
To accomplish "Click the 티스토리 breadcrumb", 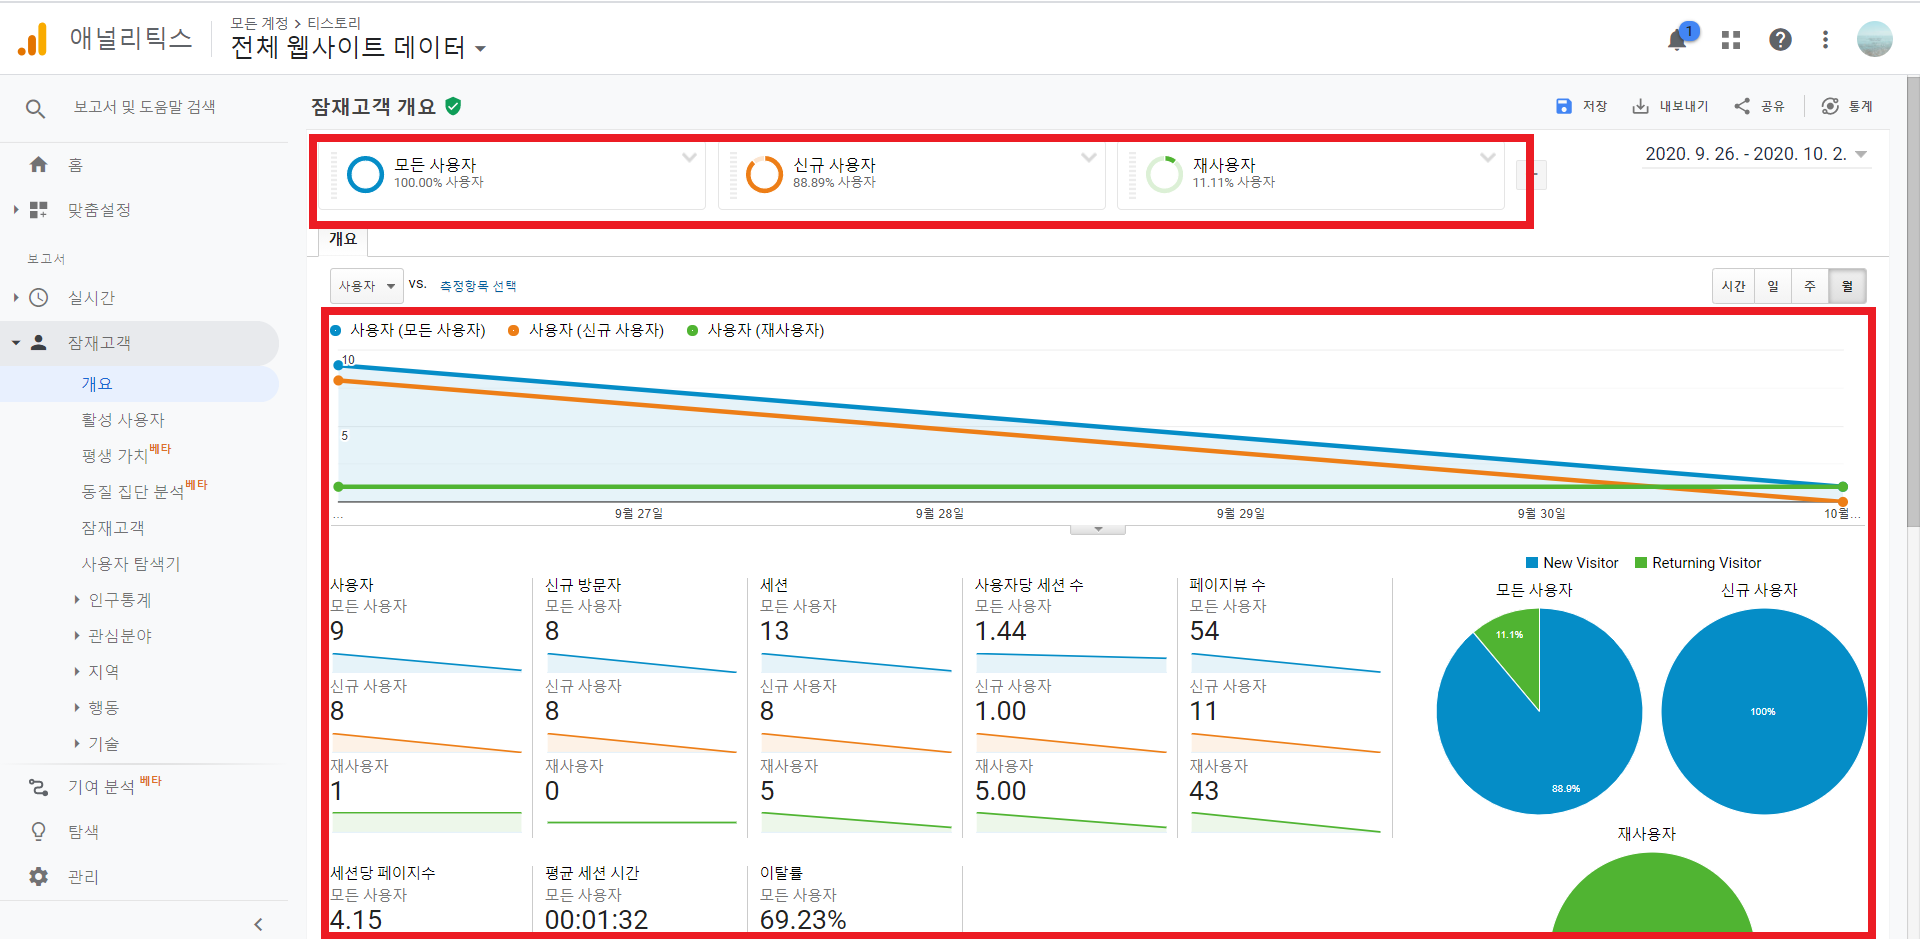I will pos(334,23).
